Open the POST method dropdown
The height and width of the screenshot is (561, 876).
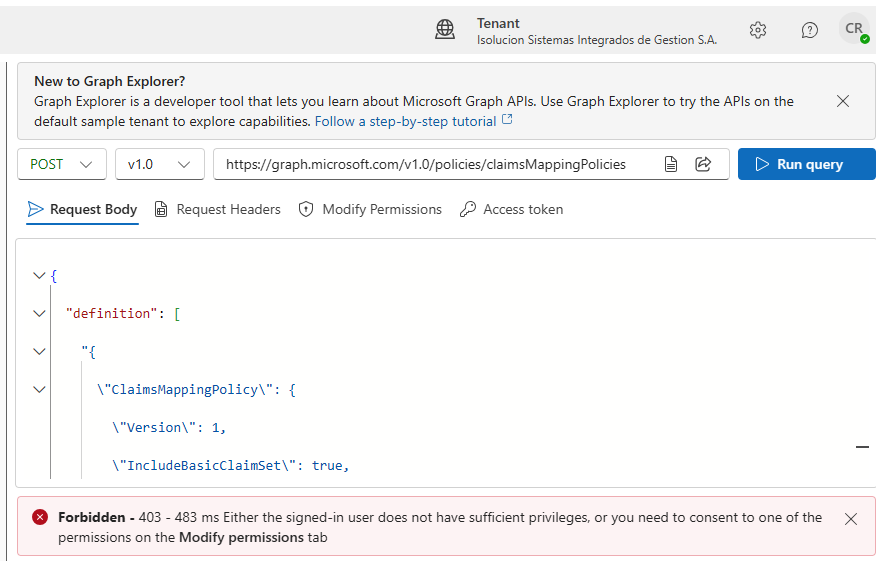62,164
